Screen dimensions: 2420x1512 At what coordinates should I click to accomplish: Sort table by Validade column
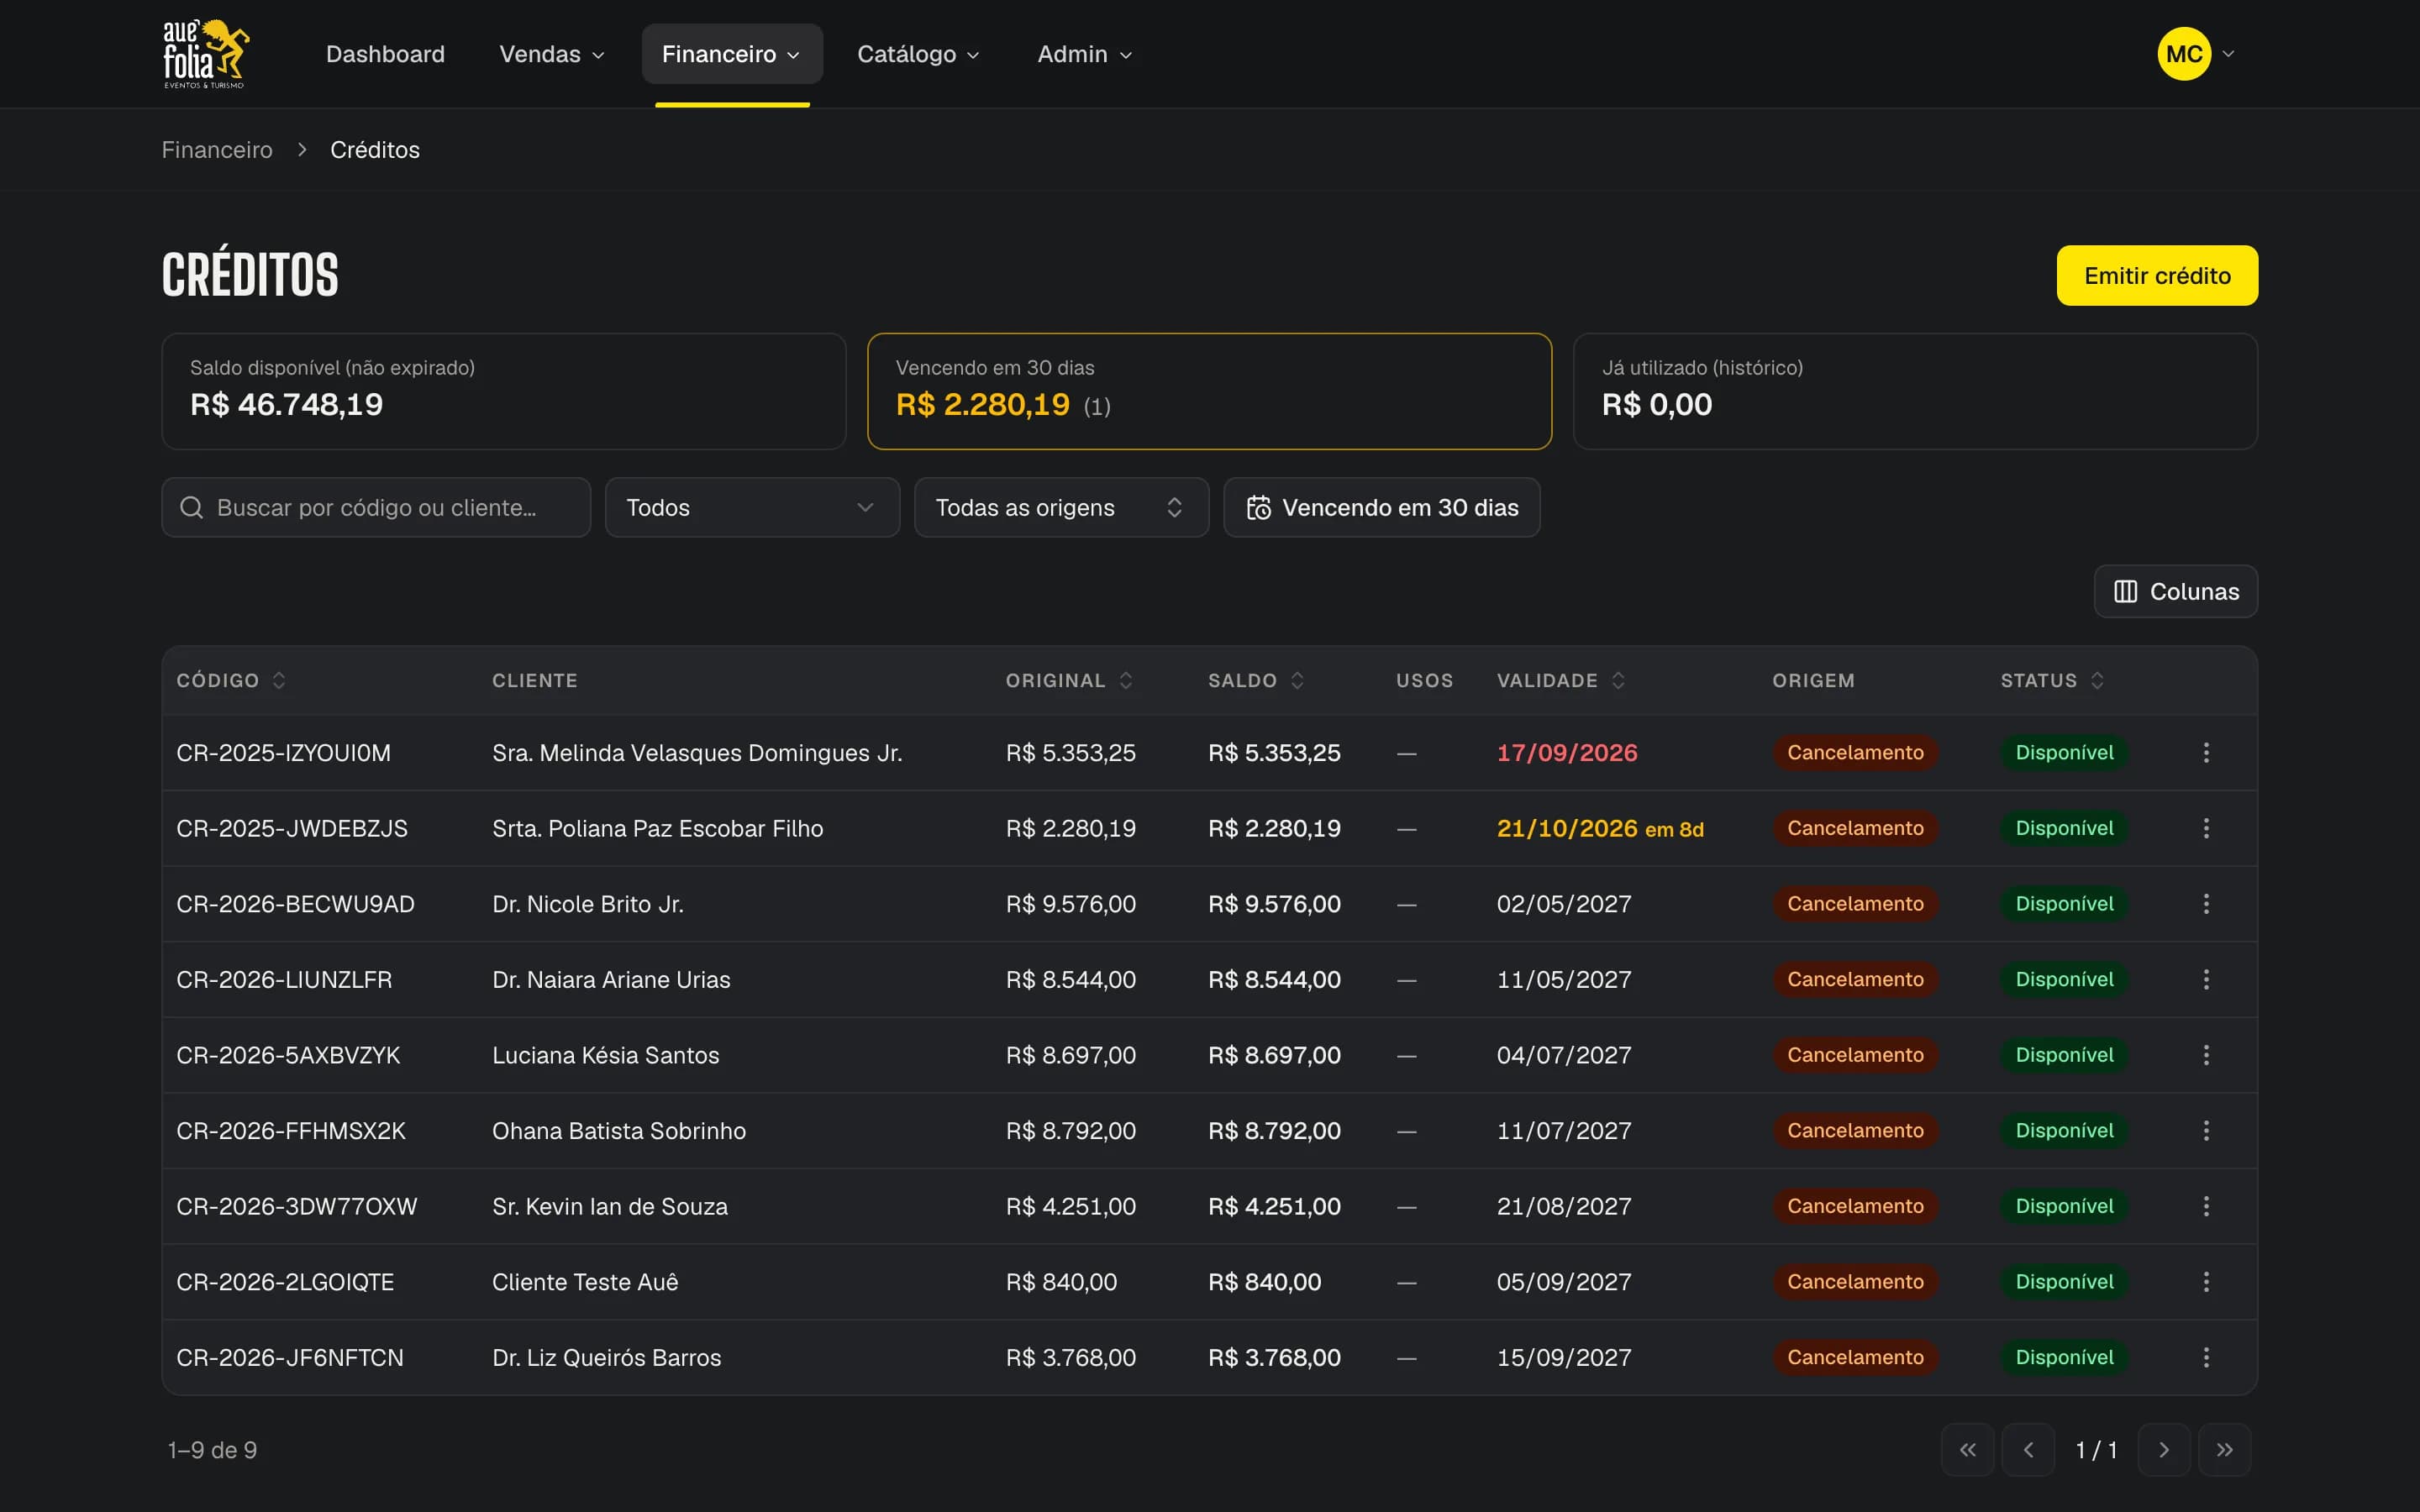click(x=1560, y=680)
